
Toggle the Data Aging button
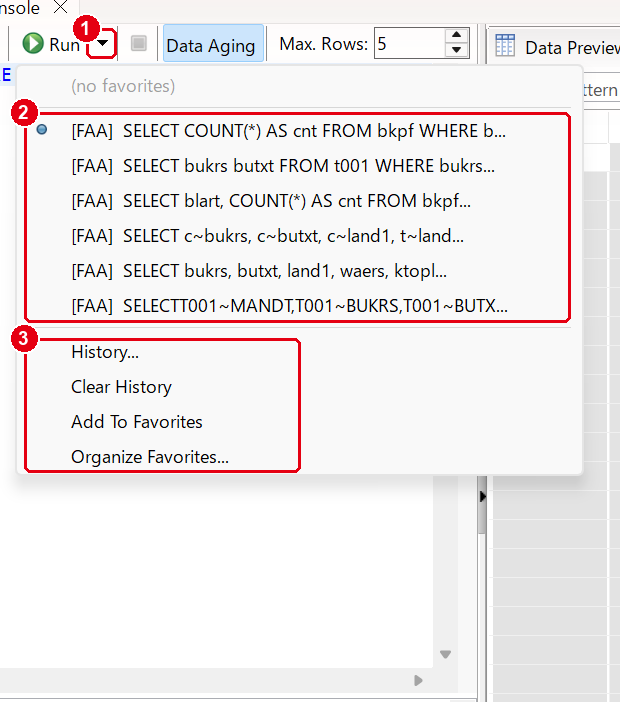point(213,43)
